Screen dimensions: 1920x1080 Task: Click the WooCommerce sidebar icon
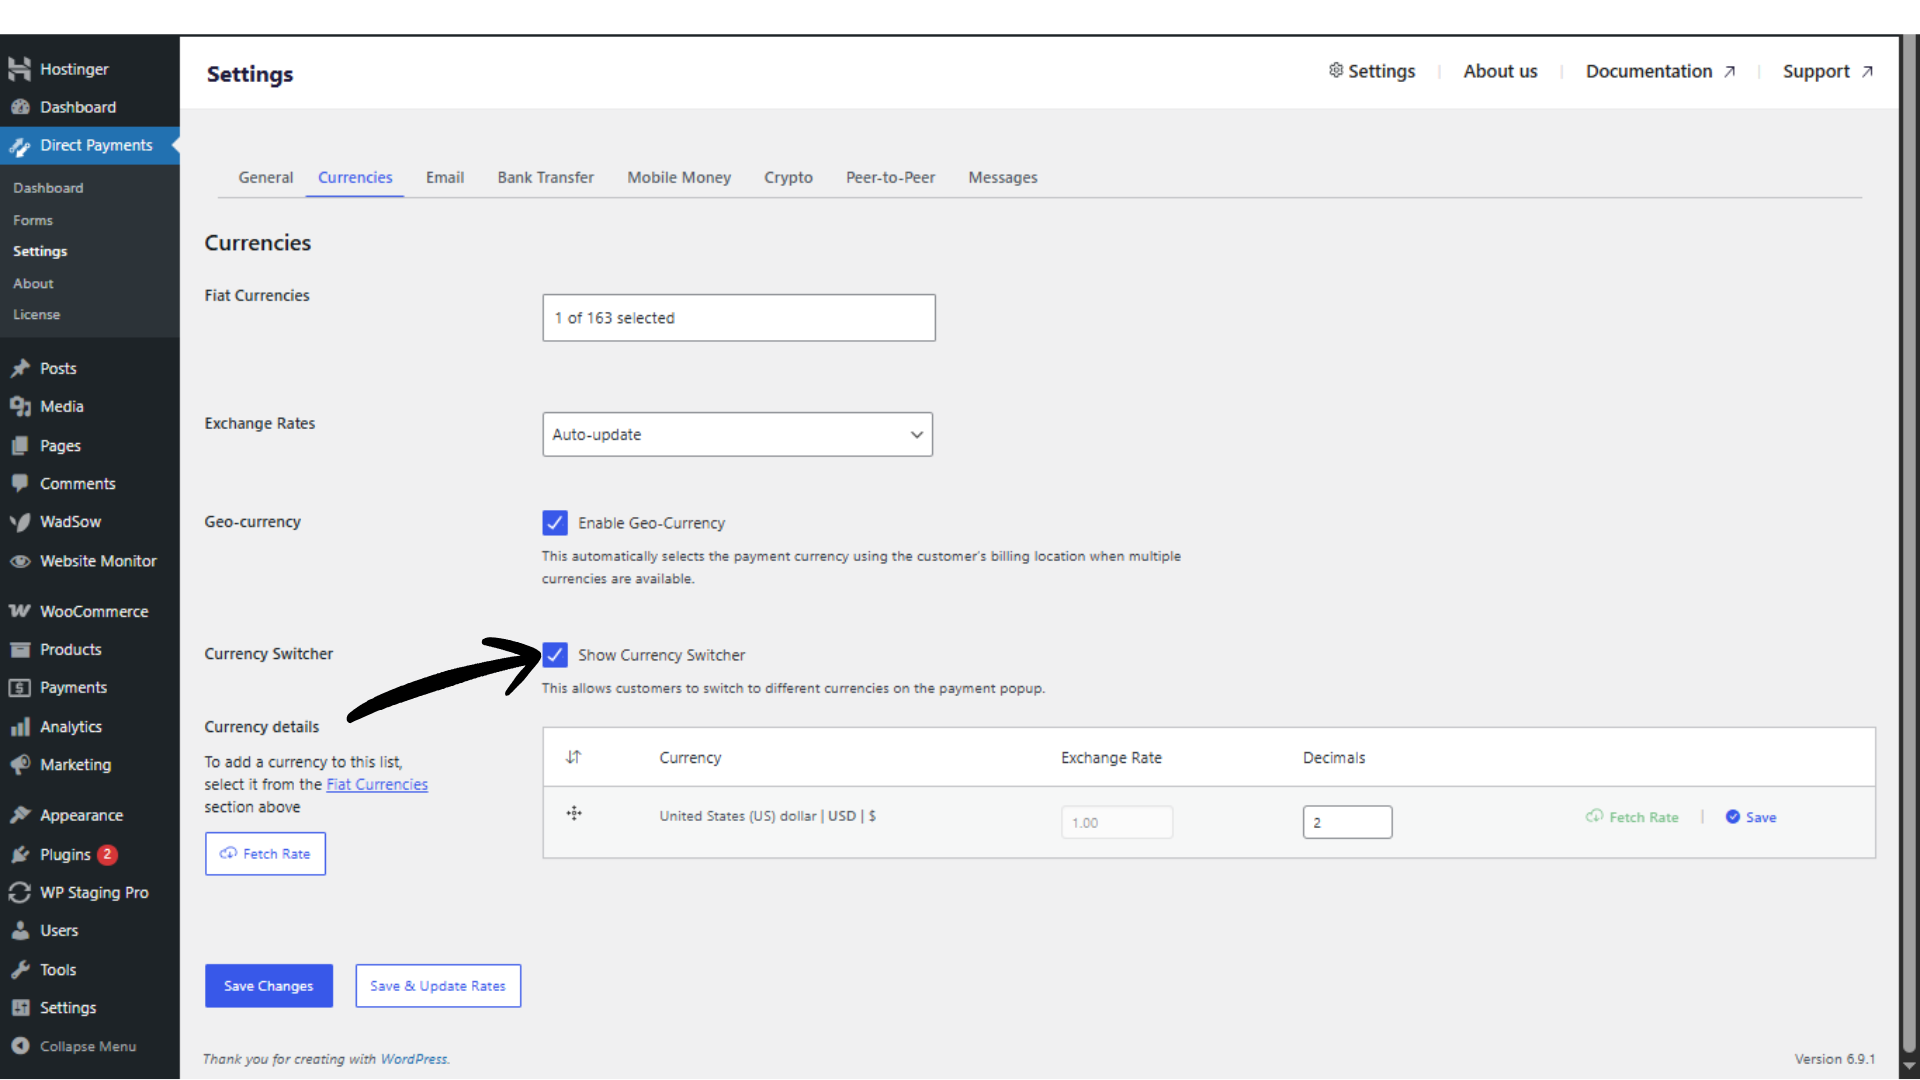coord(19,611)
